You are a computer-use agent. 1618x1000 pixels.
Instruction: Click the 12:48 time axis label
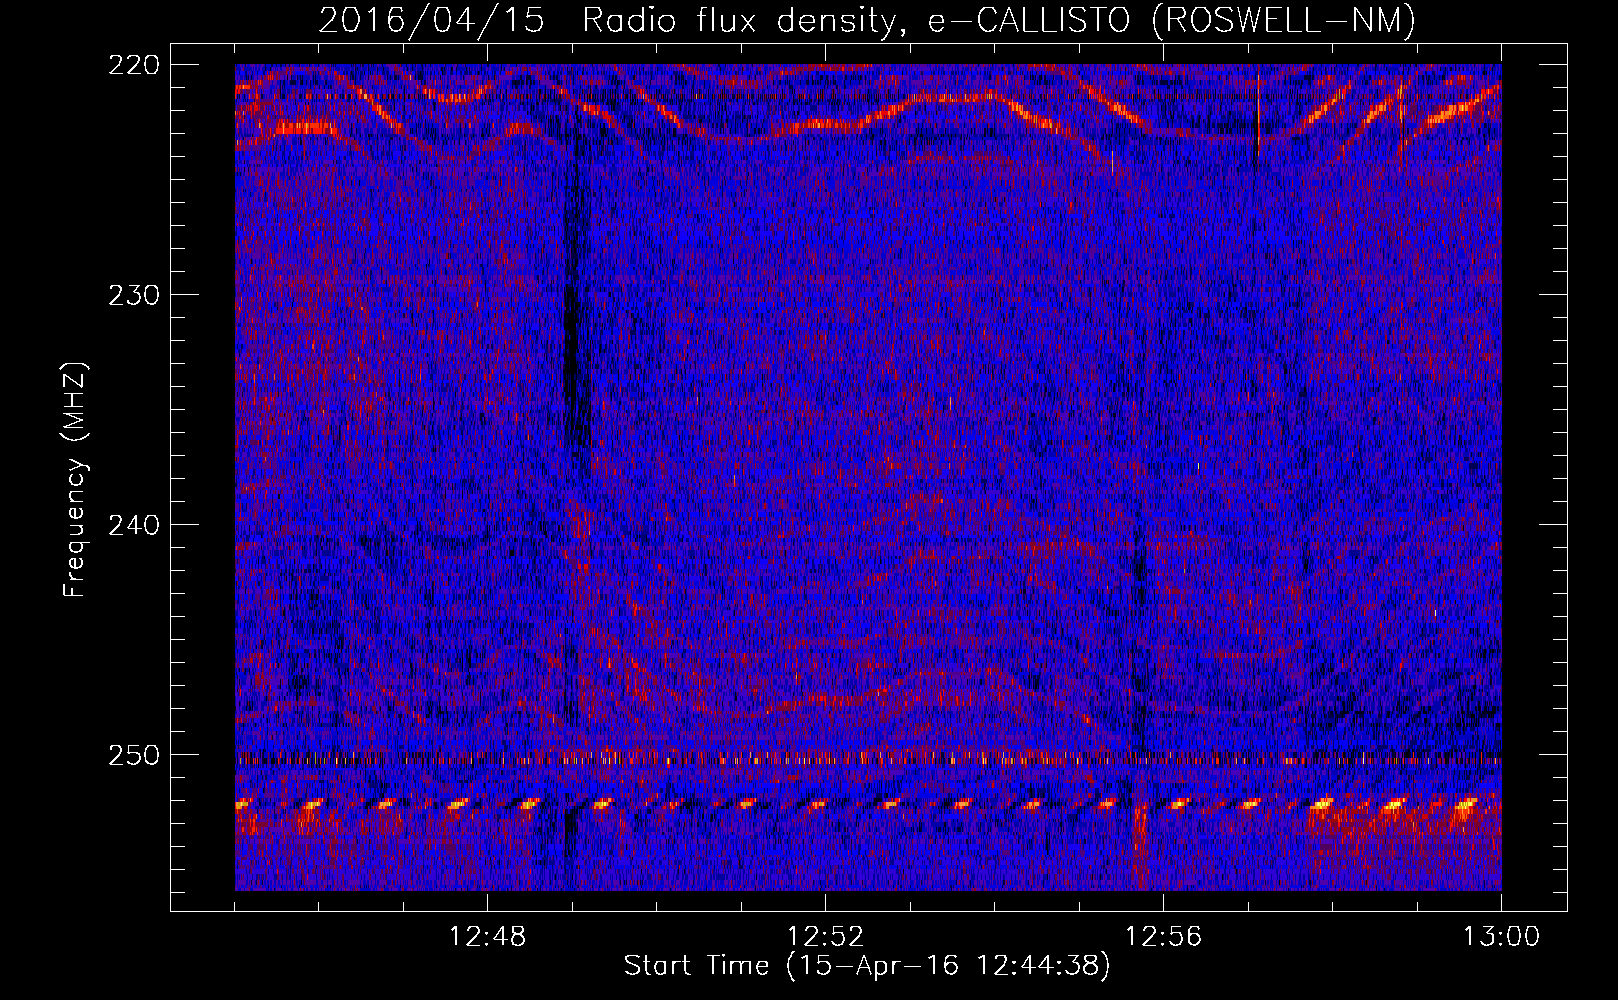pos(487,937)
